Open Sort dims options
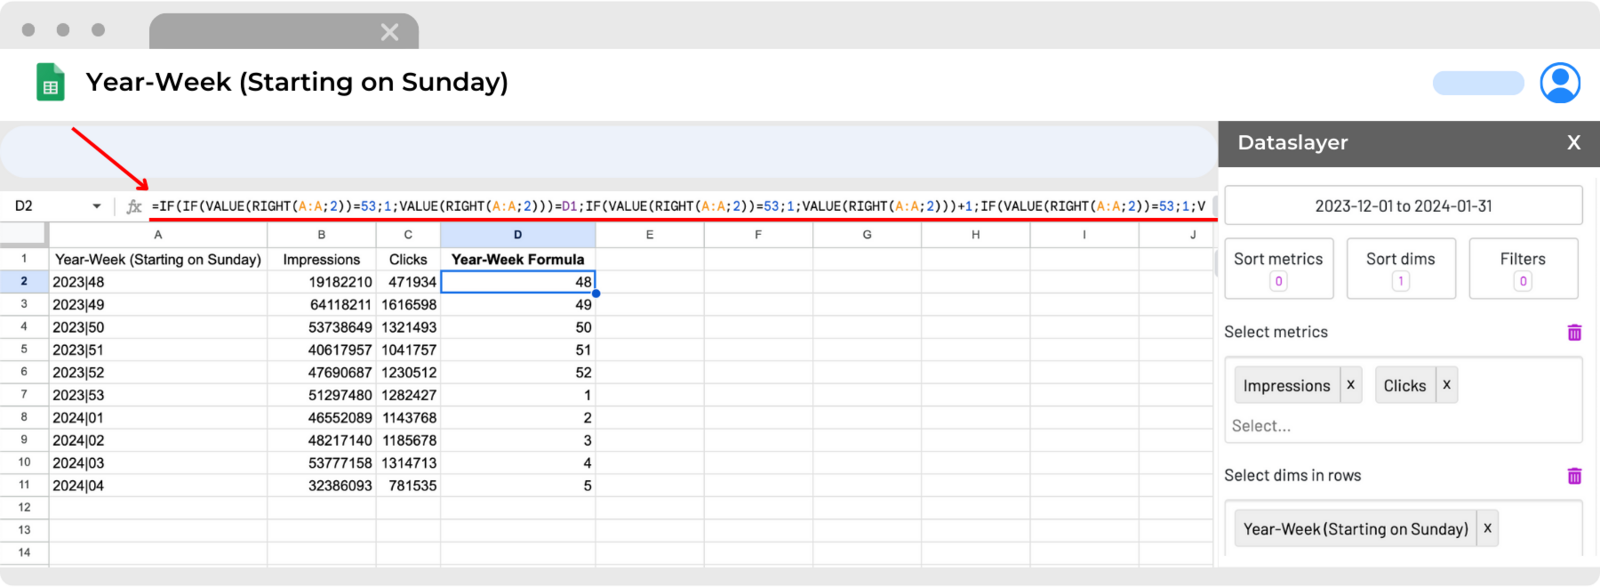Screen dimensions: 1600x587 [x=1400, y=268]
